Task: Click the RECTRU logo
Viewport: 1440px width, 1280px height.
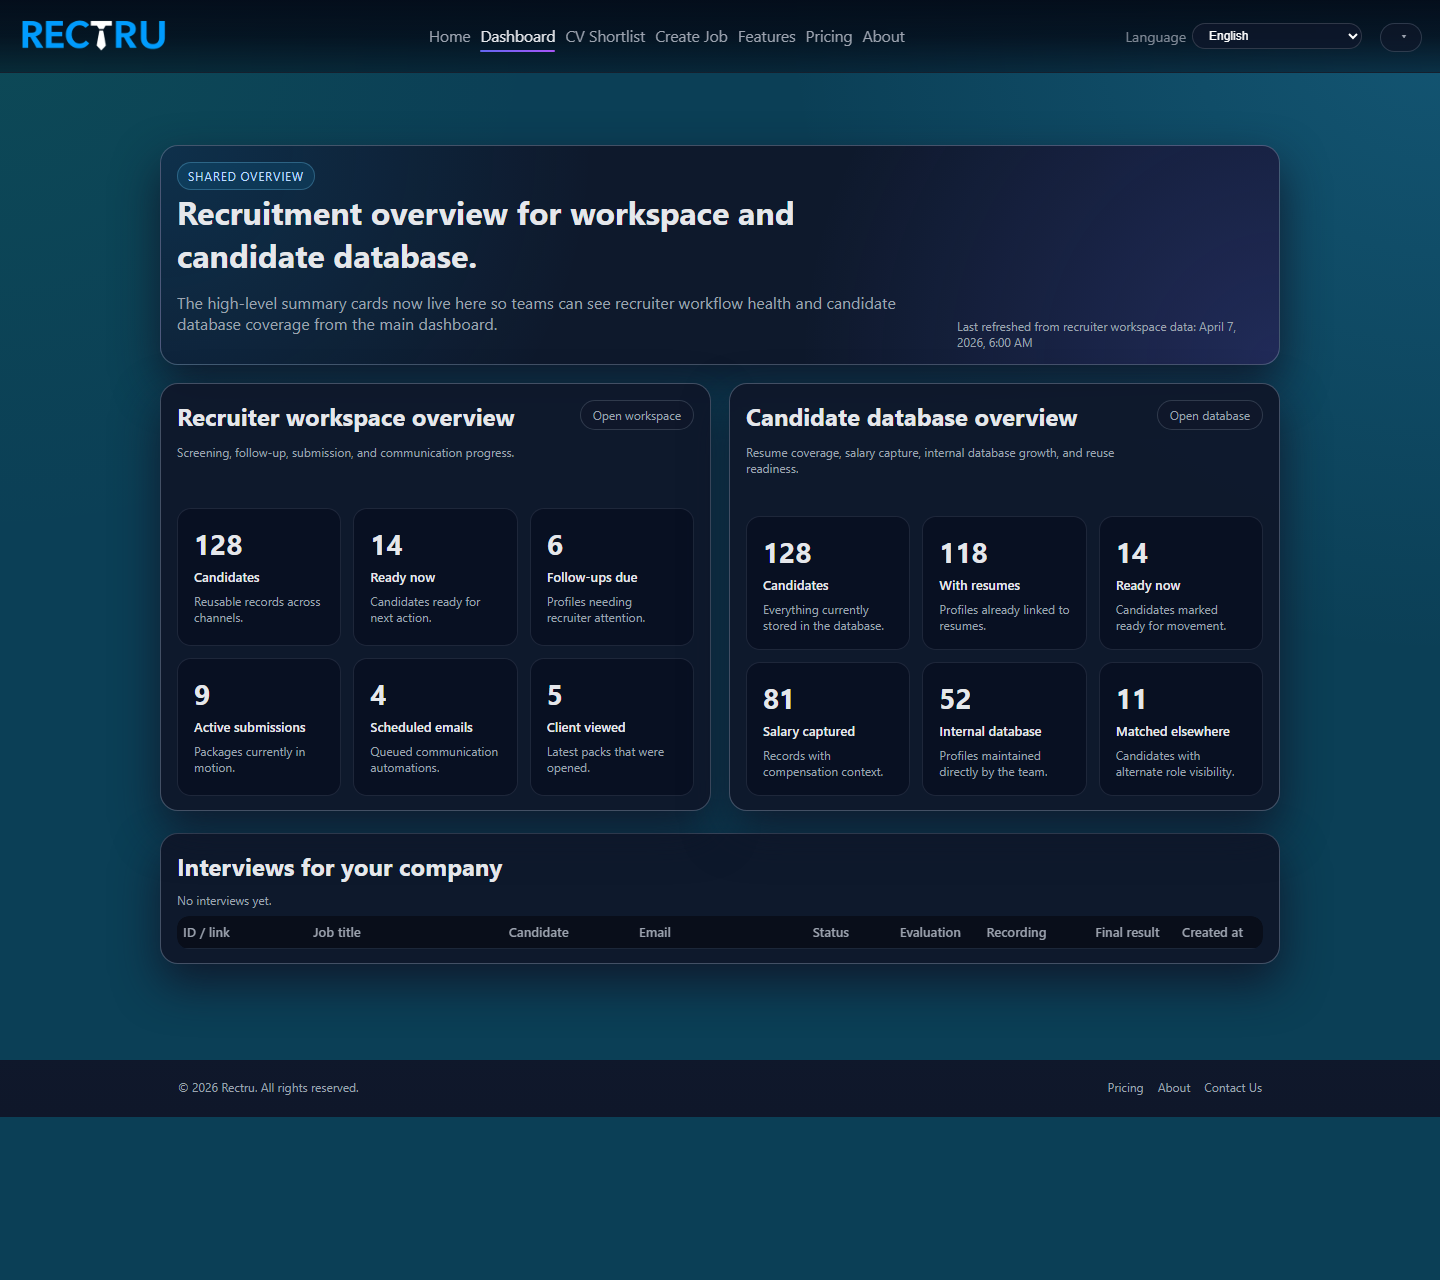Action: point(93,35)
